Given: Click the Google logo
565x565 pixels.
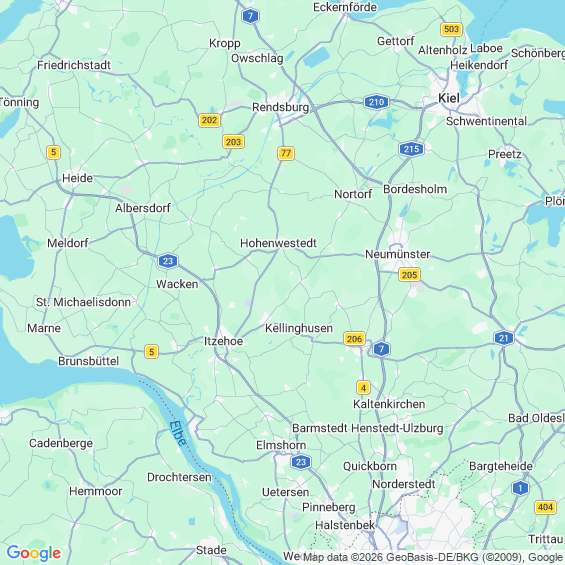Looking at the screenshot, I should (34, 553).
